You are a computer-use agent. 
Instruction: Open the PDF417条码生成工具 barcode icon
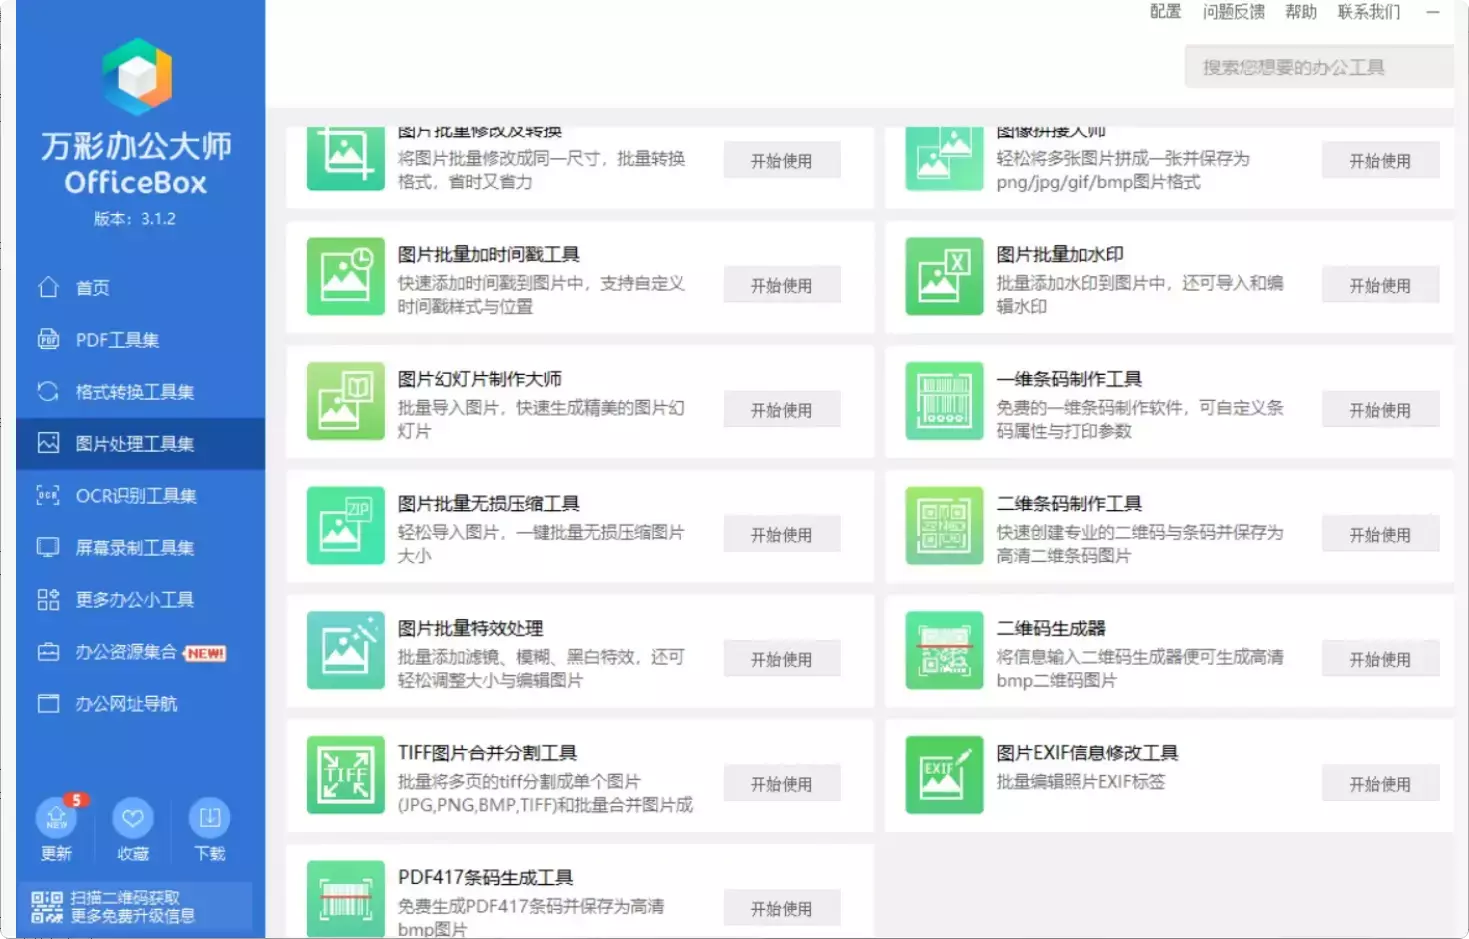point(344,899)
